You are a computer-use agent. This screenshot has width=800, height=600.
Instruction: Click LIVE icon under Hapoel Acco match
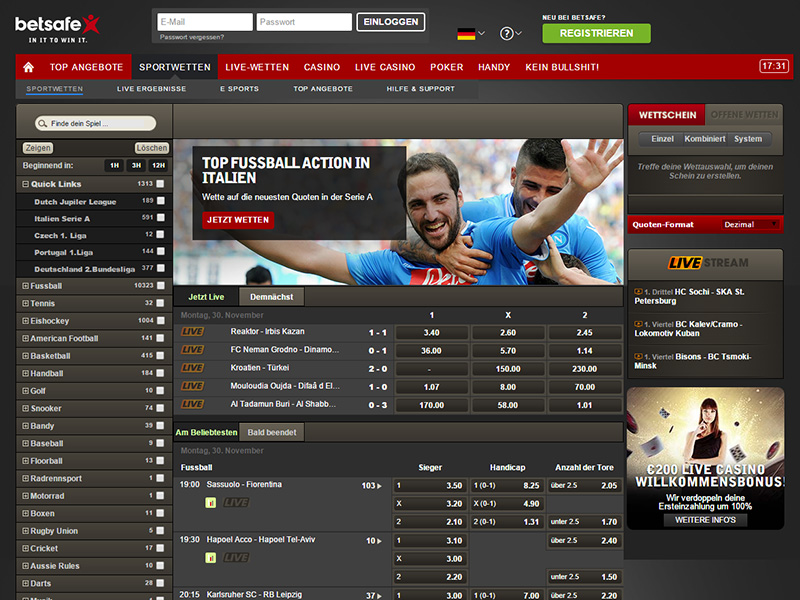point(236,558)
